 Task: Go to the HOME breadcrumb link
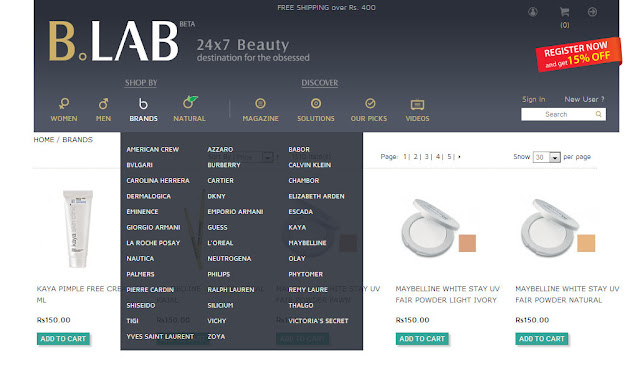click(x=44, y=140)
